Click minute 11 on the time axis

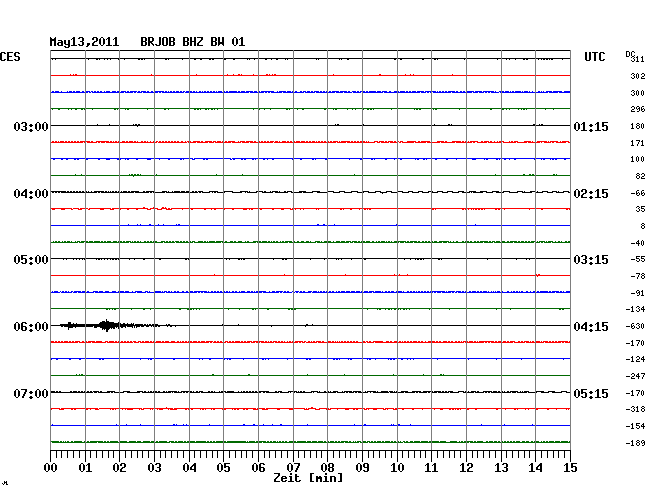point(431,468)
